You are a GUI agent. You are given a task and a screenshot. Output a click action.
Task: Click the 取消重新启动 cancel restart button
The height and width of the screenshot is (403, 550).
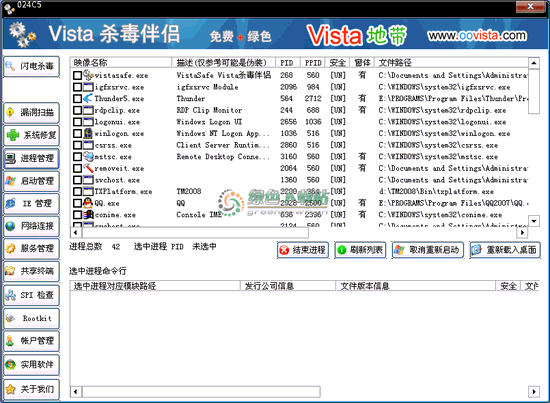tap(428, 250)
